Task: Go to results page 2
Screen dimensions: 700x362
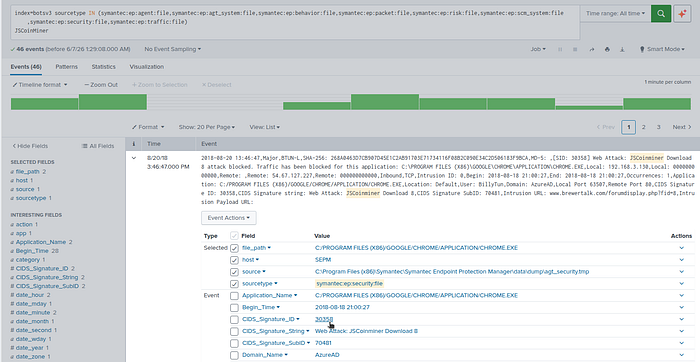Action: [643, 127]
